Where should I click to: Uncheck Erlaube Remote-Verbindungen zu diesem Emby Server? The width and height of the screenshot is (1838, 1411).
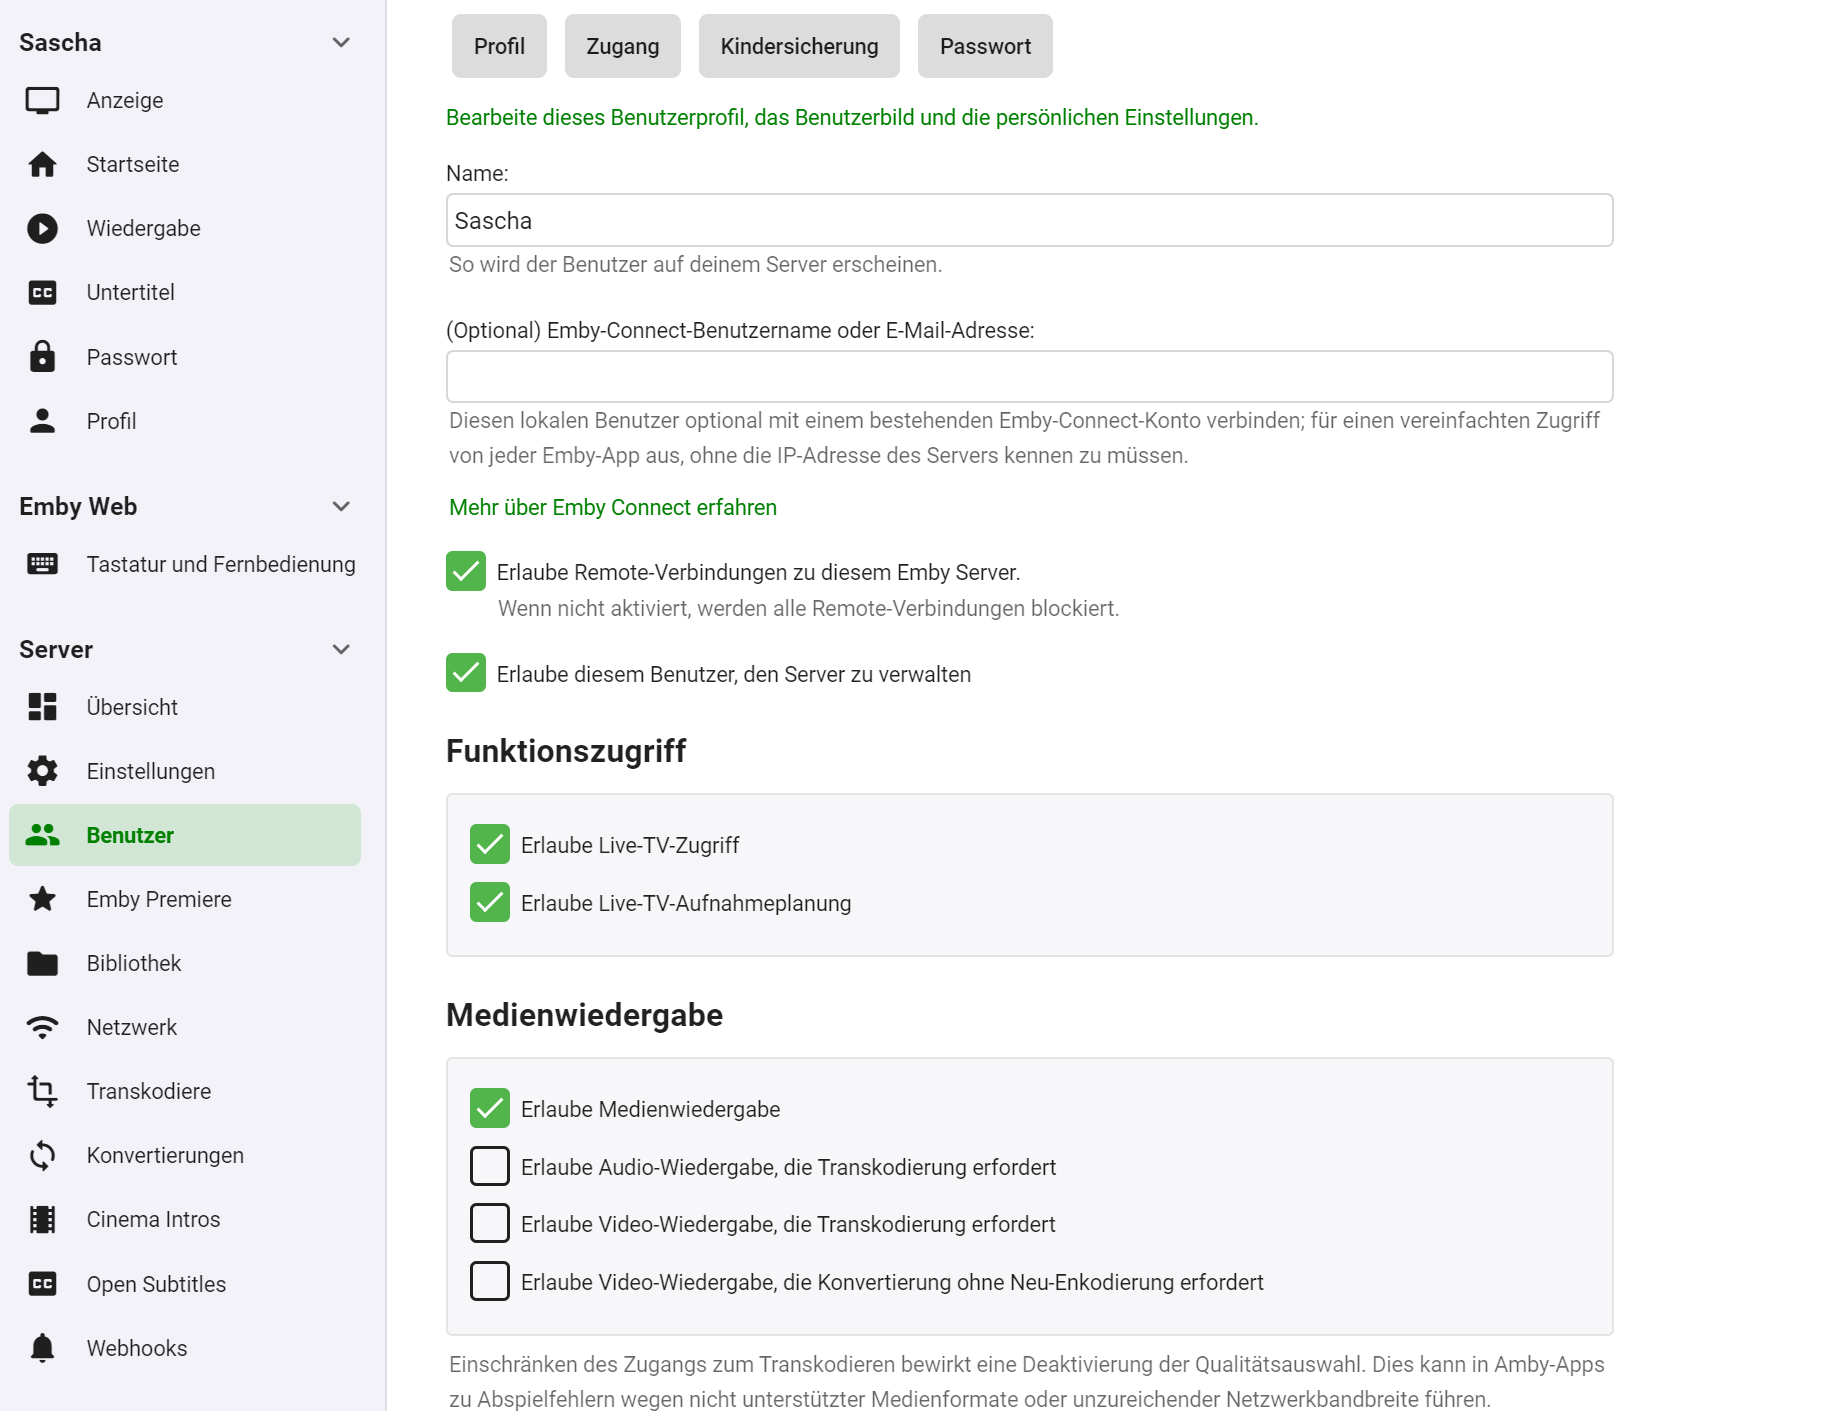[466, 571]
